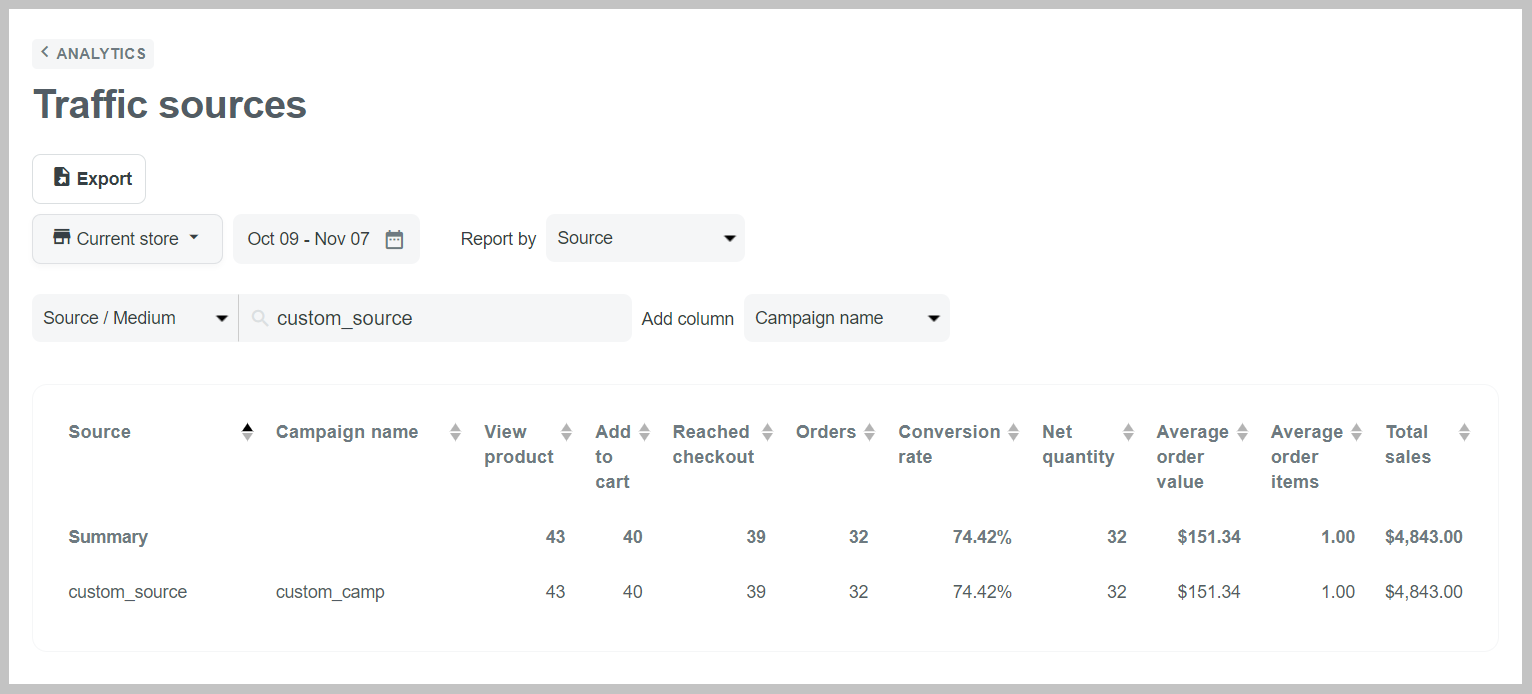Sort by Conversion rate column arrows
This screenshot has width=1532, height=694.
pos(1013,432)
